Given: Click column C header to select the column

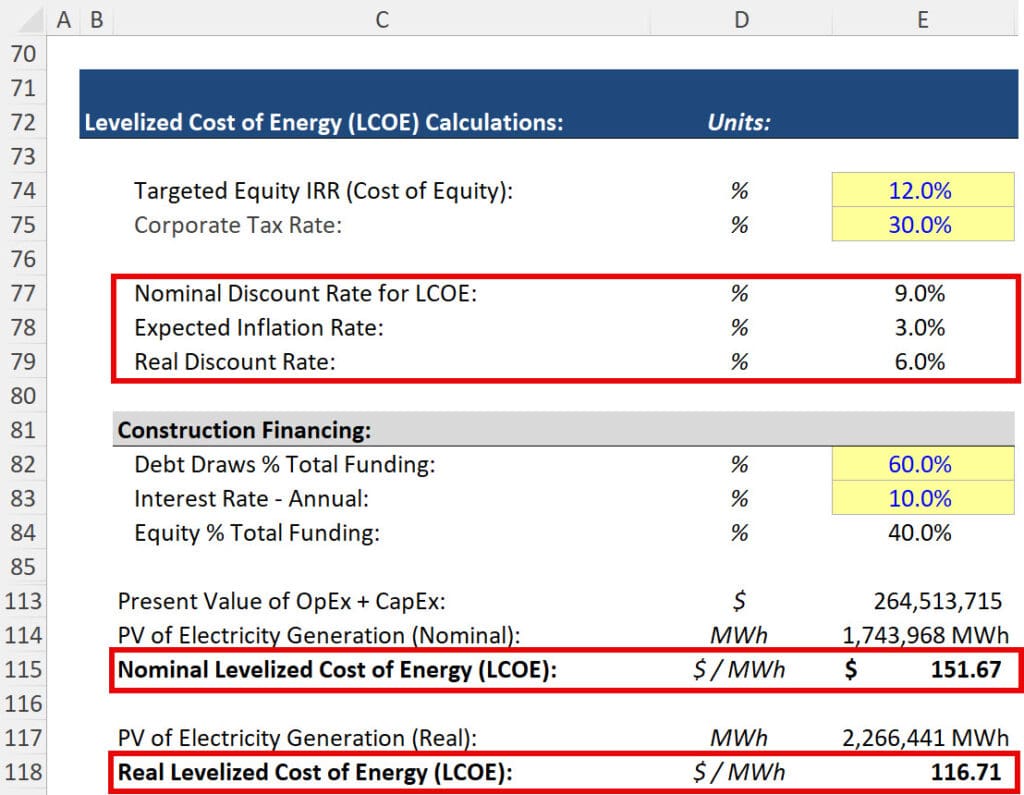Looking at the screenshot, I should [x=380, y=19].
